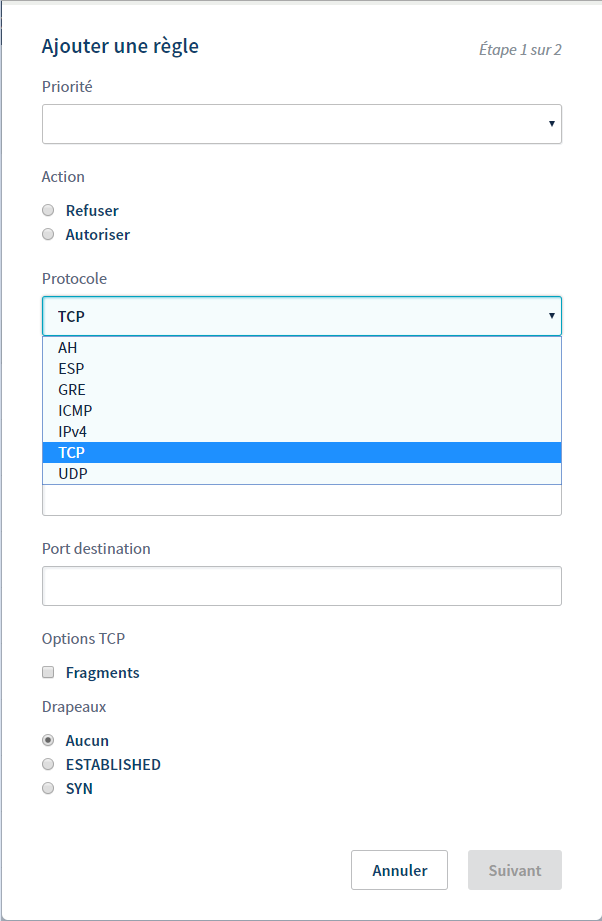Click the input field below protocol list

coord(302,500)
